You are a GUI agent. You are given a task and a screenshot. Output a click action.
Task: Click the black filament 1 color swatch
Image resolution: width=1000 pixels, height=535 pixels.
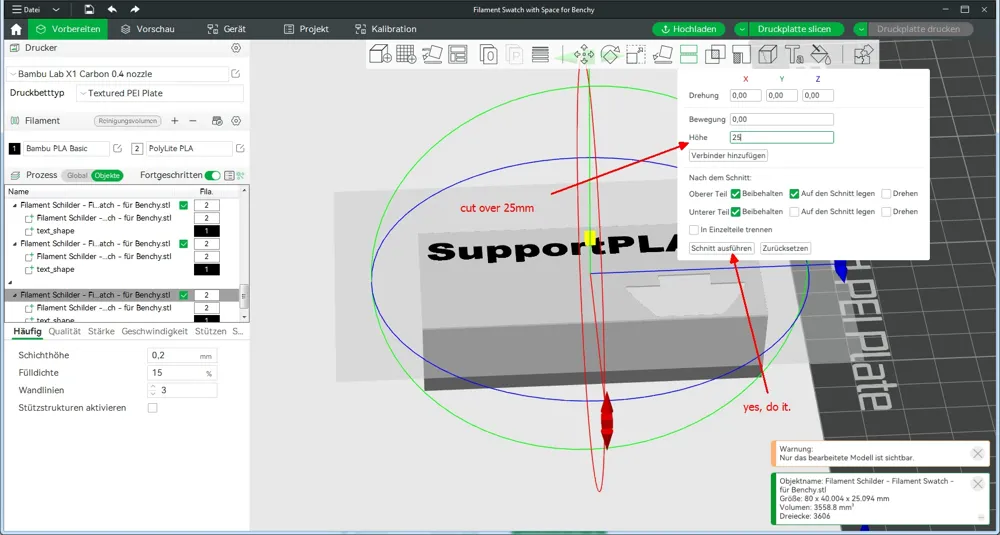coord(14,149)
